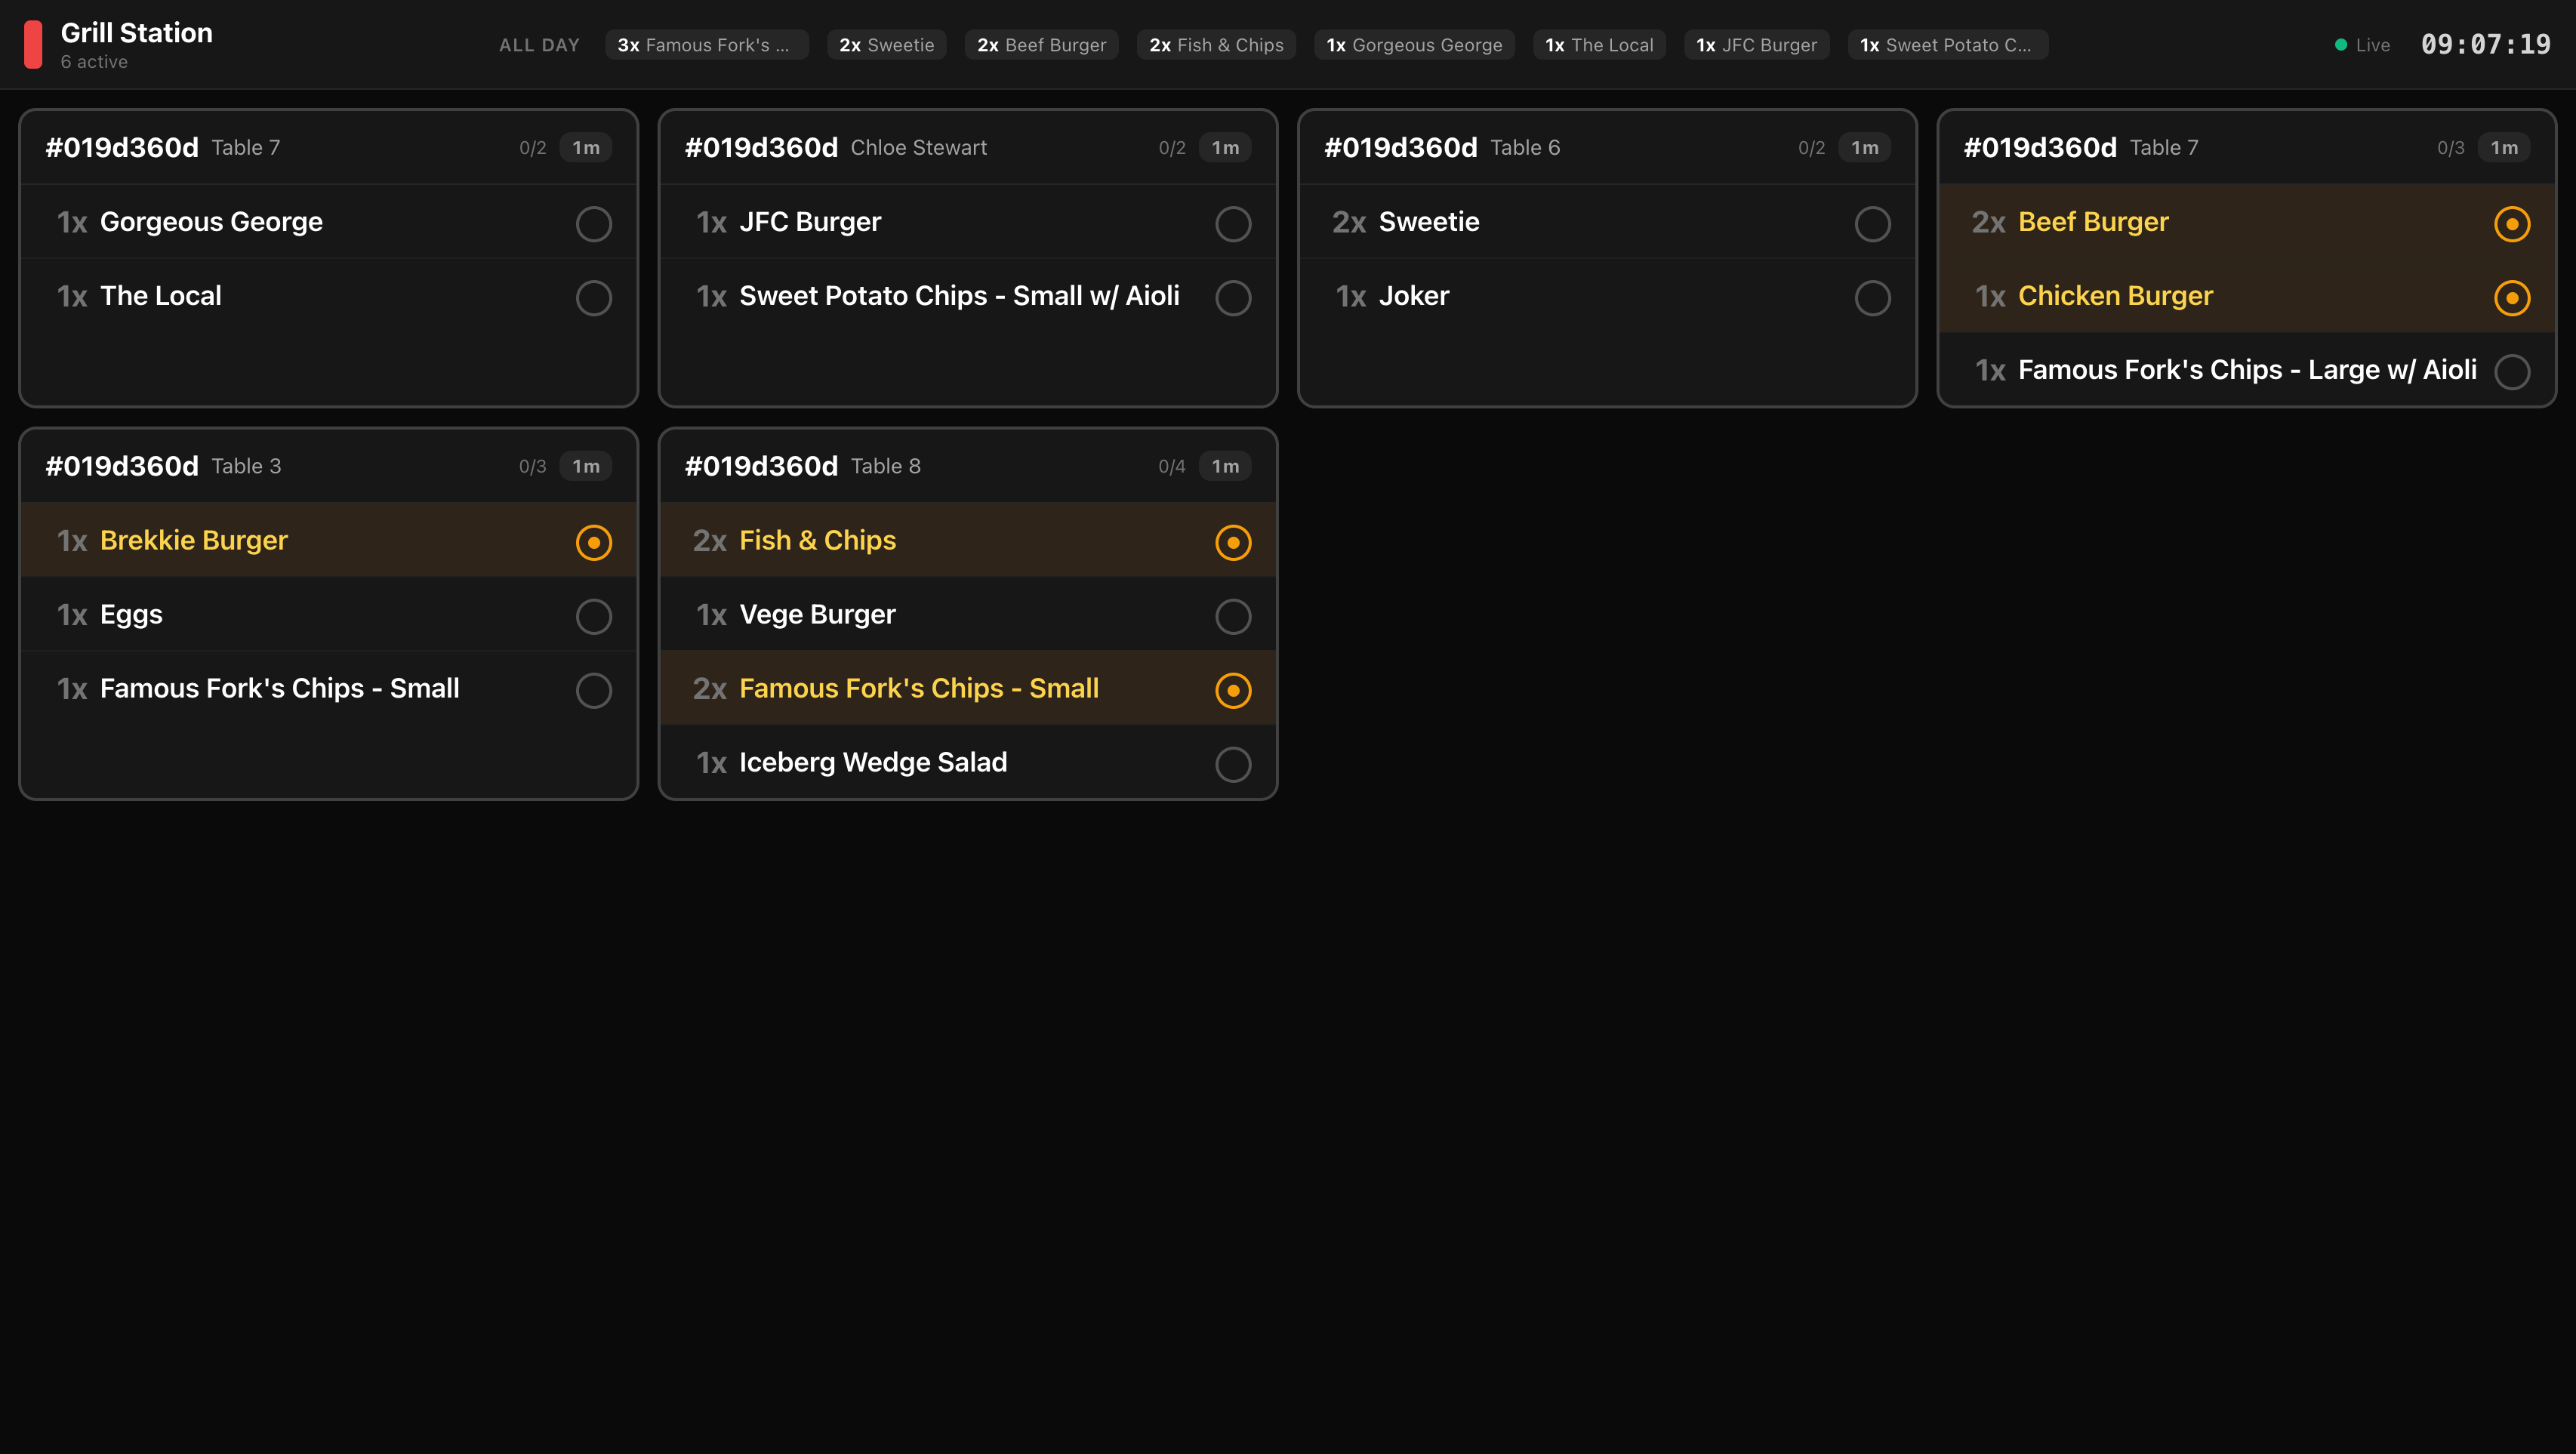Click the Grill Station red bar icon
Image resolution: width=2576 pixels, height=1454 pixels.
(x=35, y=44)
